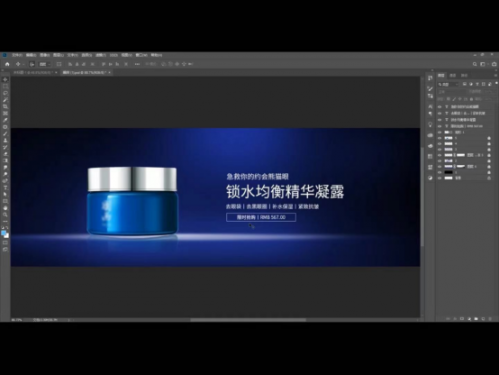Open the Adjustments half-circle panel icon
The image size is (499, 375).
(x=430, y=178)
